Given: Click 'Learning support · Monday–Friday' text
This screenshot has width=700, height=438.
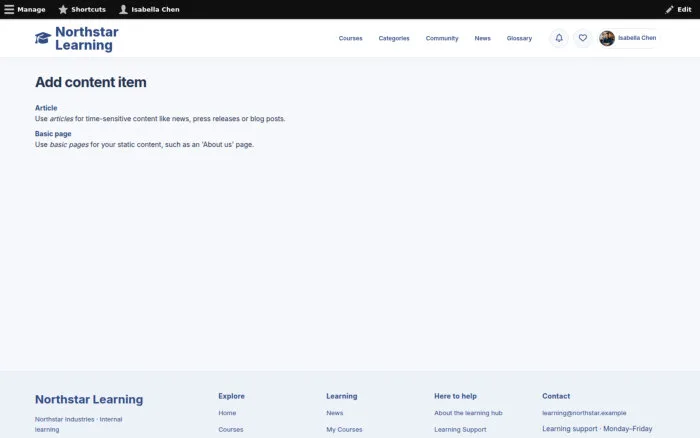Looking at the screenshot, I should point(597,429).
